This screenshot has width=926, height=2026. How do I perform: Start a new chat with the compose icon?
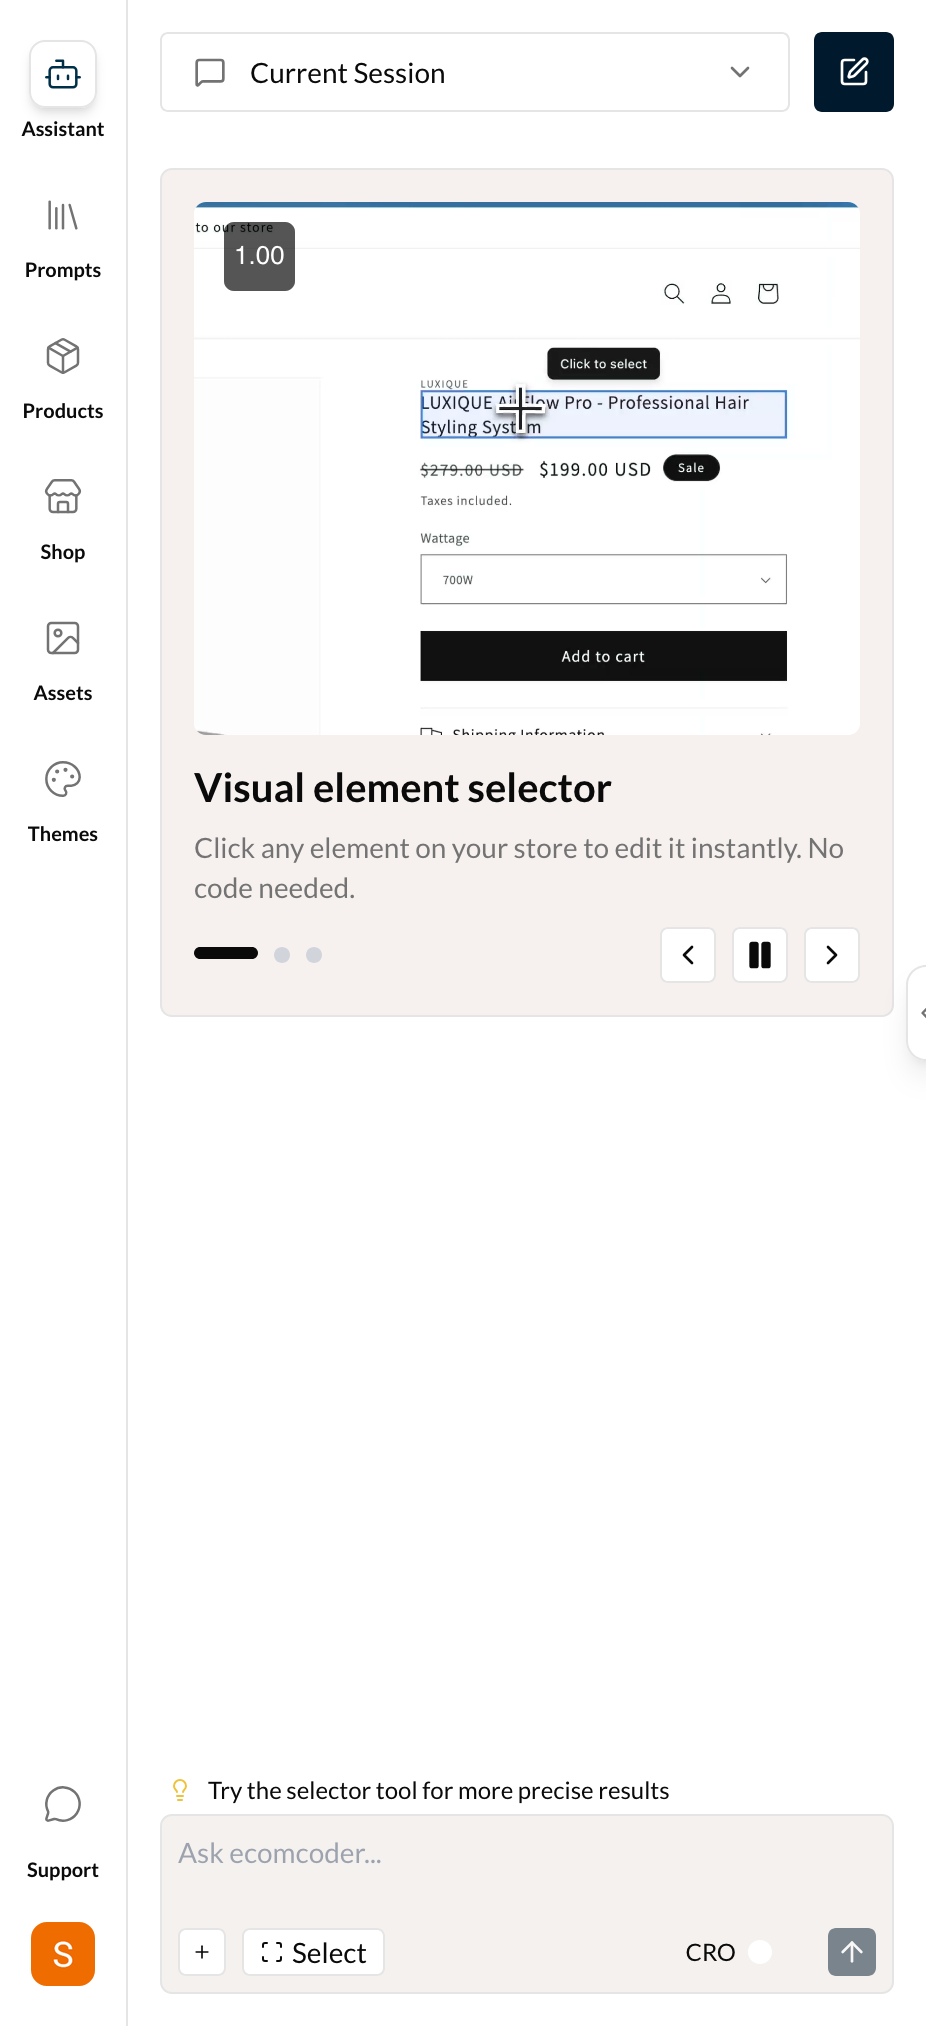(853, 71)
